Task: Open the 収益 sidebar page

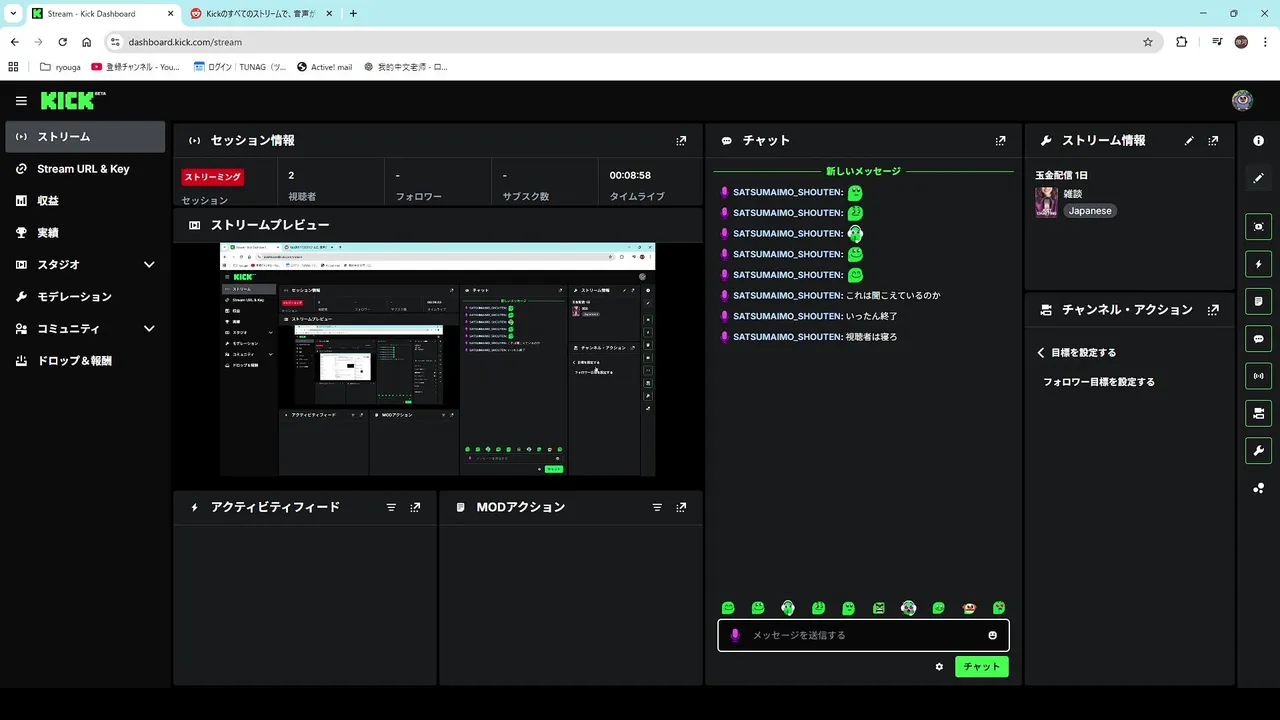Action: 85,201
